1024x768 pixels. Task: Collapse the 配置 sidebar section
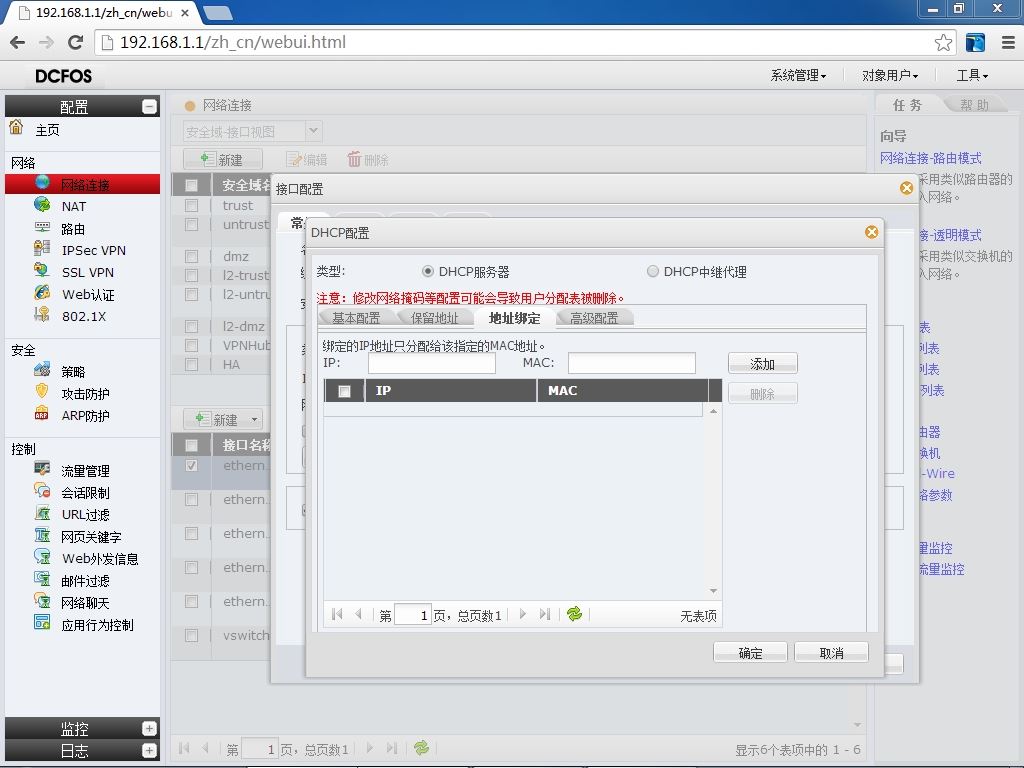click(x=150, y=106)
